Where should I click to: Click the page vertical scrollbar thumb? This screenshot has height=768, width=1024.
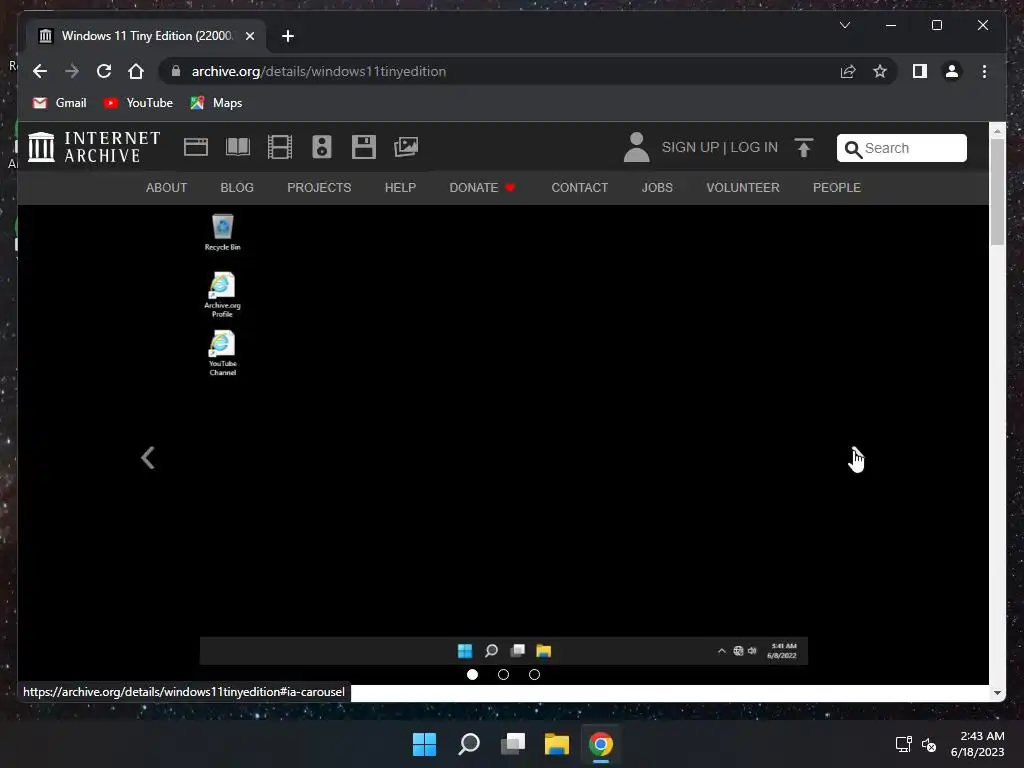pos(997,192)
